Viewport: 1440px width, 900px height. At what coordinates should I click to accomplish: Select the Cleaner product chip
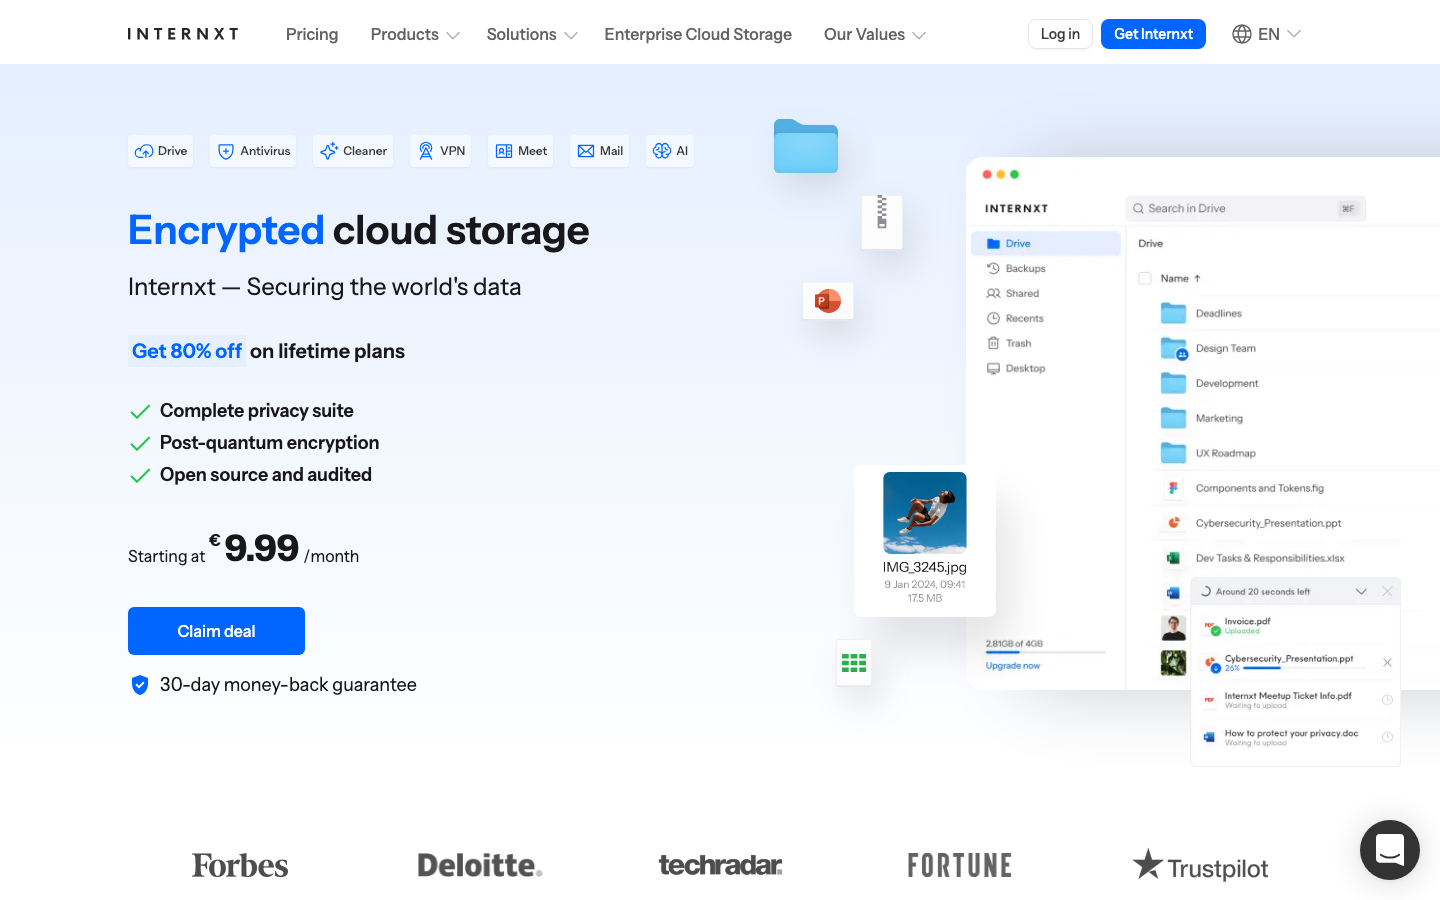pyautogui.click(x=353, y=151)
